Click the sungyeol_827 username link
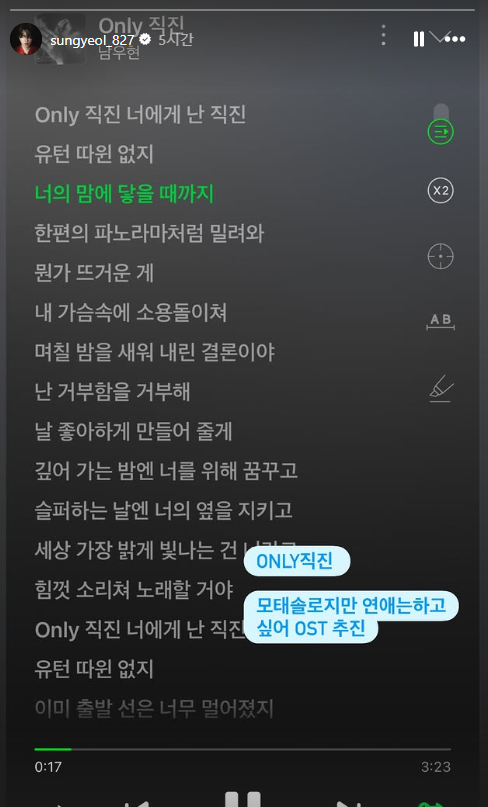The height and width of the screenshot is (807, 488). (x=92, y=40)
